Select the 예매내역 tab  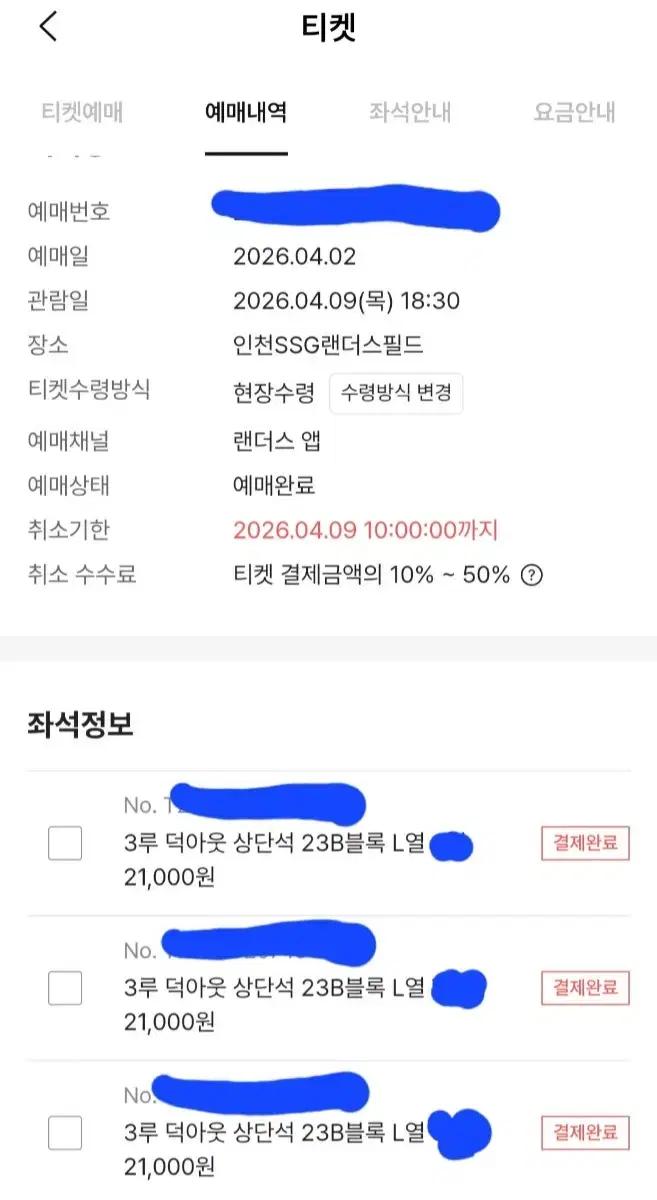pos(246,112)
